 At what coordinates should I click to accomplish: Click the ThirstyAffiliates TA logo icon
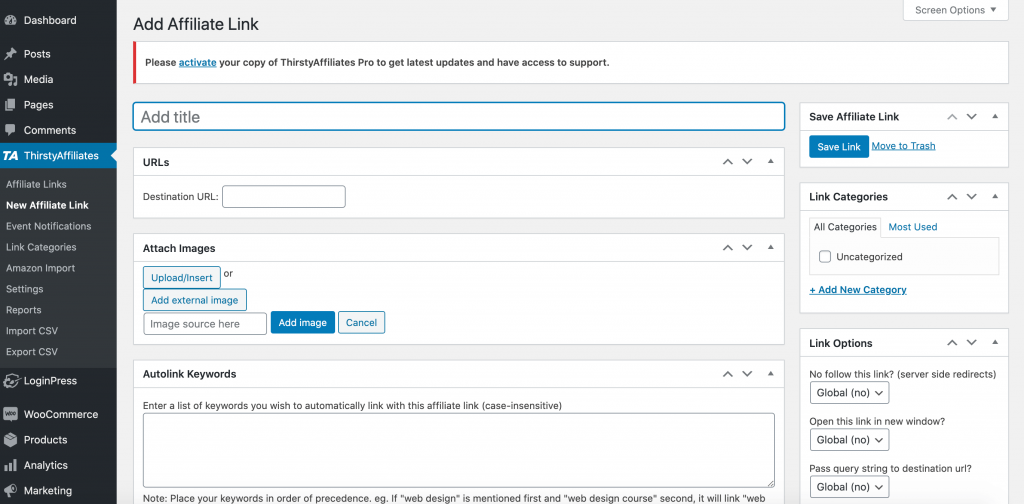pyautogui.click(x=10, y=156)
